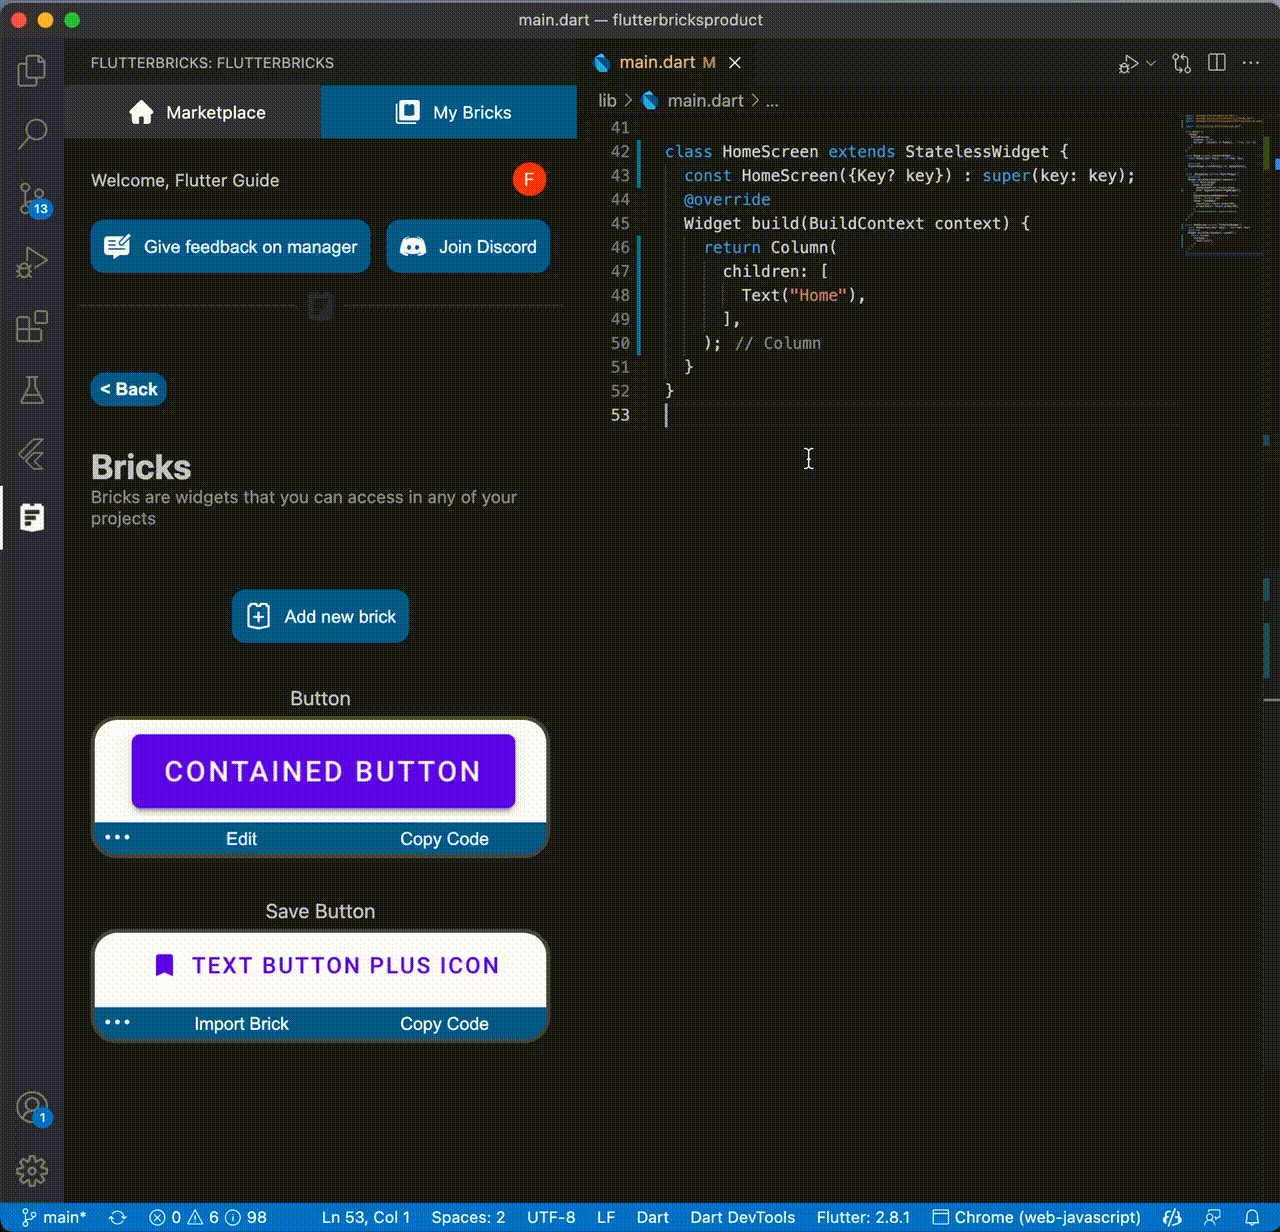Split the editor to the right
This screenshot has width=1280, height=1232.
1217,63
